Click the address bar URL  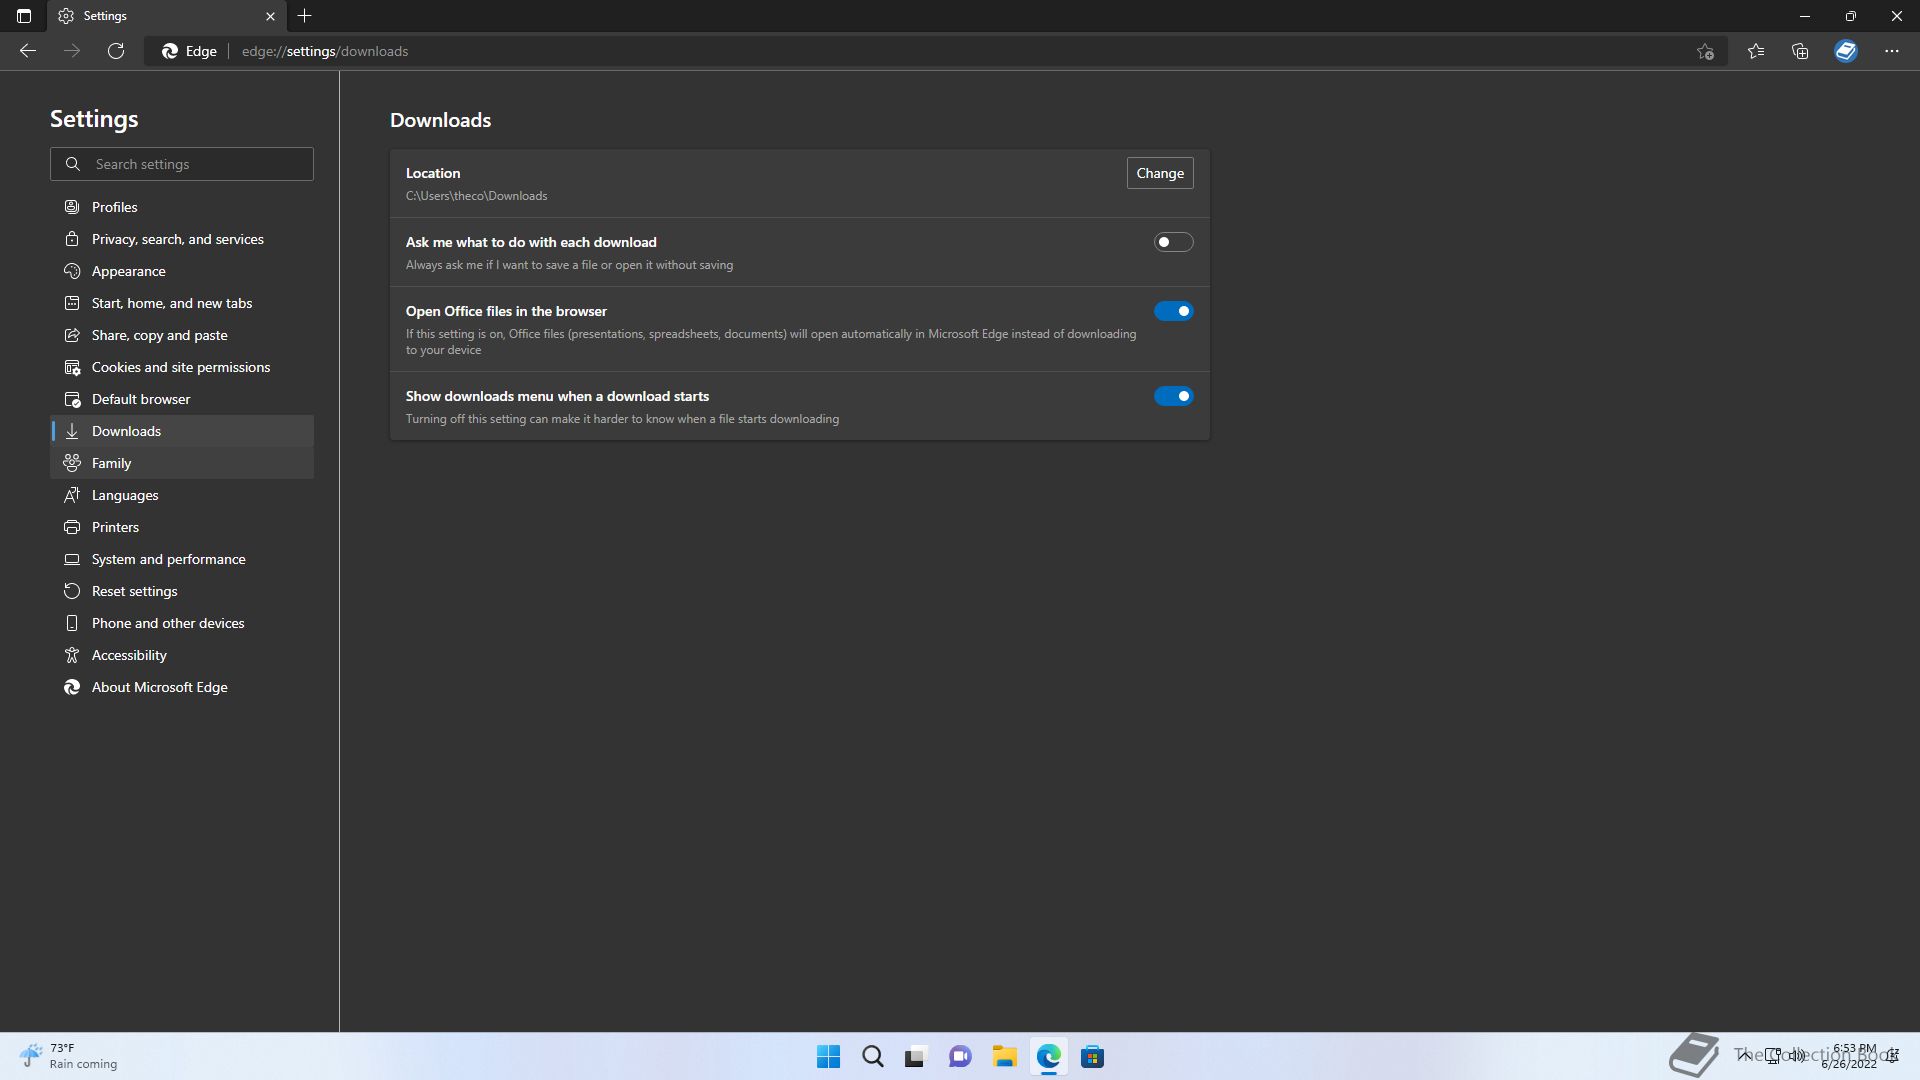click(324, 51)
